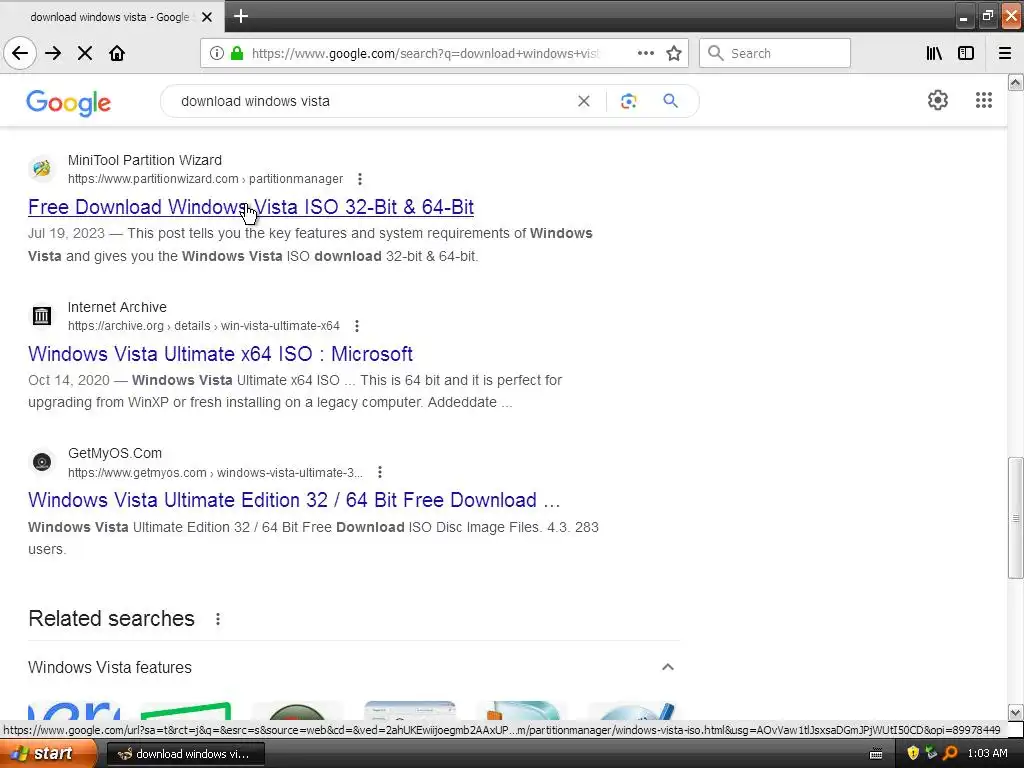Click the vertical scrollbar thumb
The width and height of the screenshot is (1024, 768).
click(x=1015, y=518)
